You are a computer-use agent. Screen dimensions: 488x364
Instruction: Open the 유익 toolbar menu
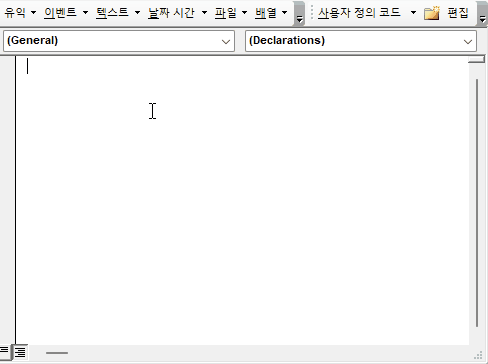tap(20, 13)
